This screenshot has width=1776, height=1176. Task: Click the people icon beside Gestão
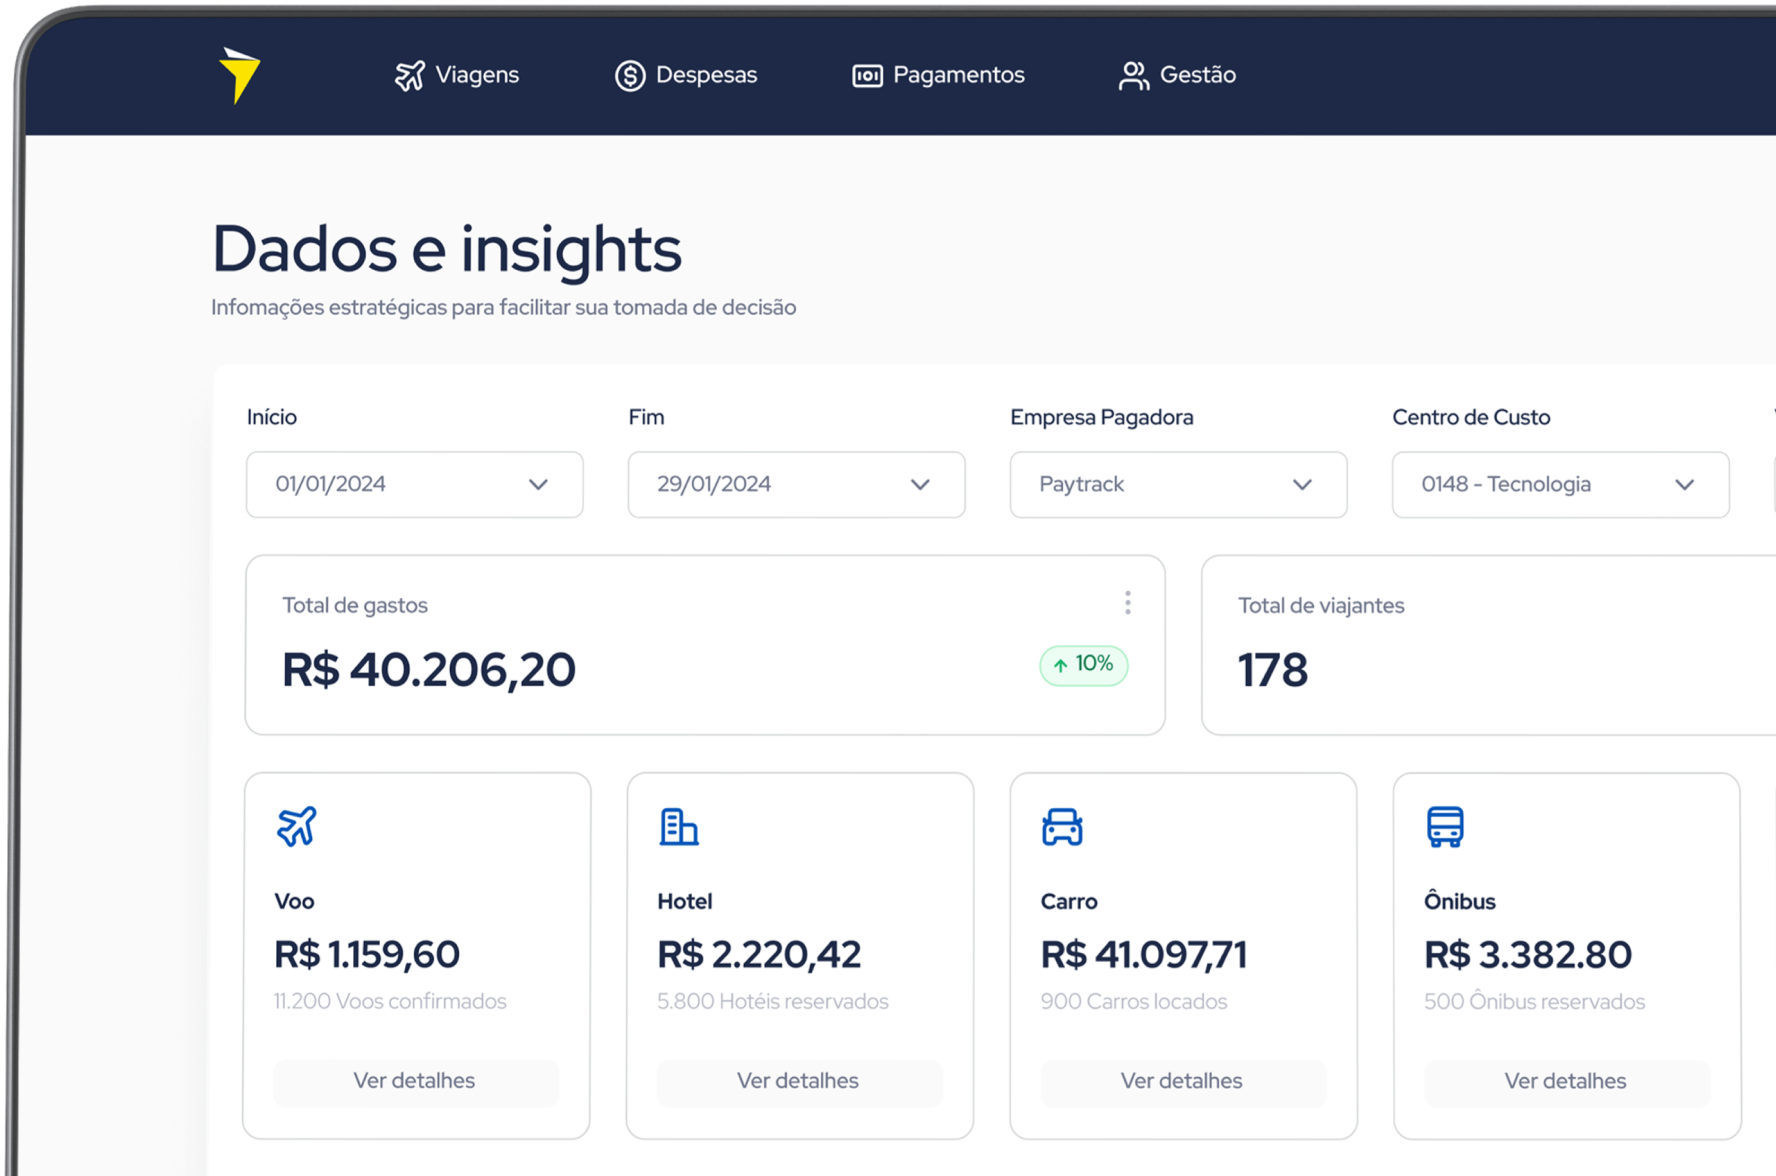pos(1134,76)
